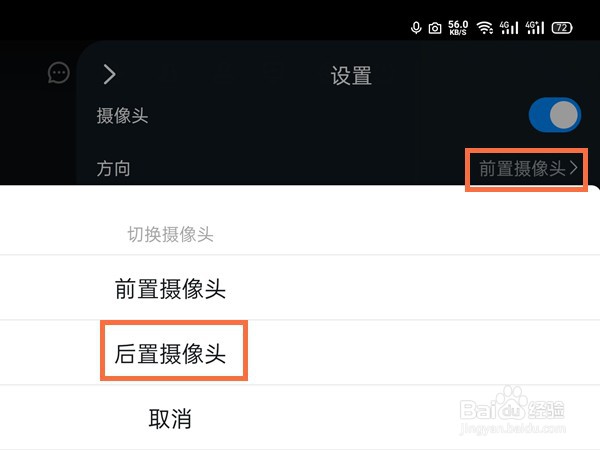Tap the back chevron beside 设置

tap(109, 74)
